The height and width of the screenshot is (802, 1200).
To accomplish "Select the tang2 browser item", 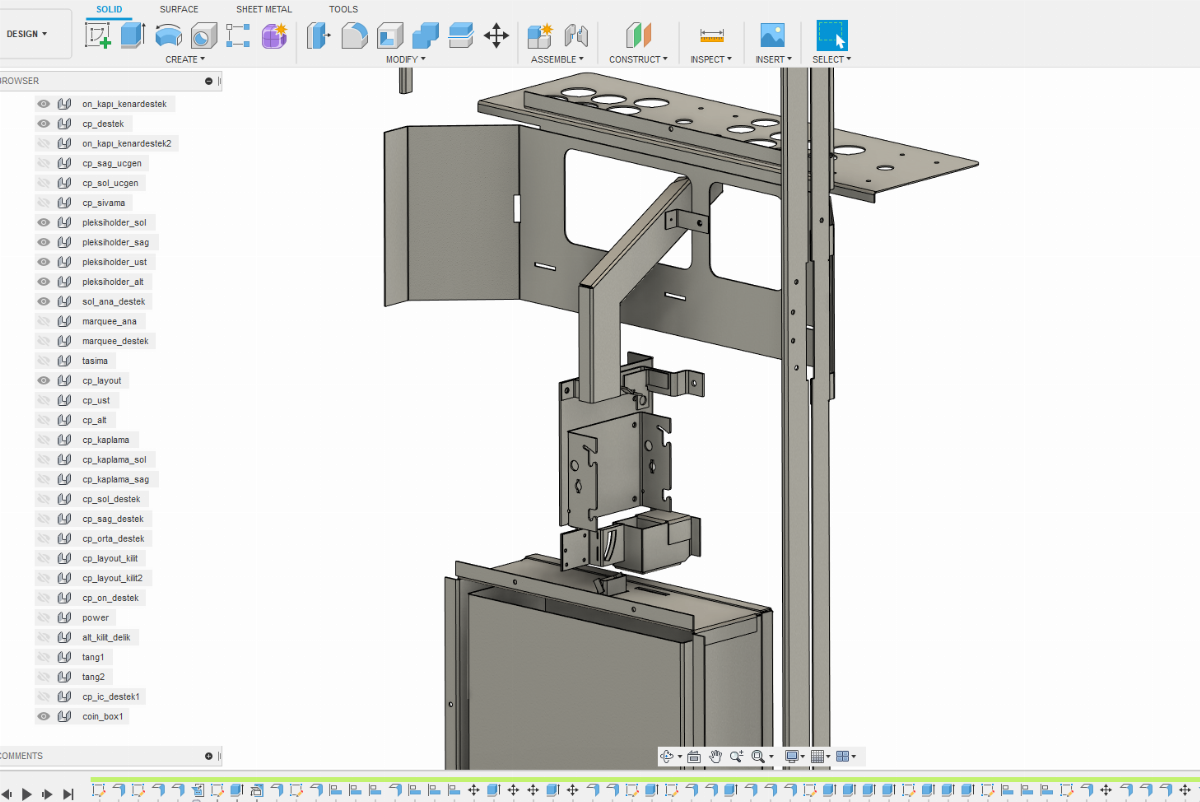I will click(93, 677).
